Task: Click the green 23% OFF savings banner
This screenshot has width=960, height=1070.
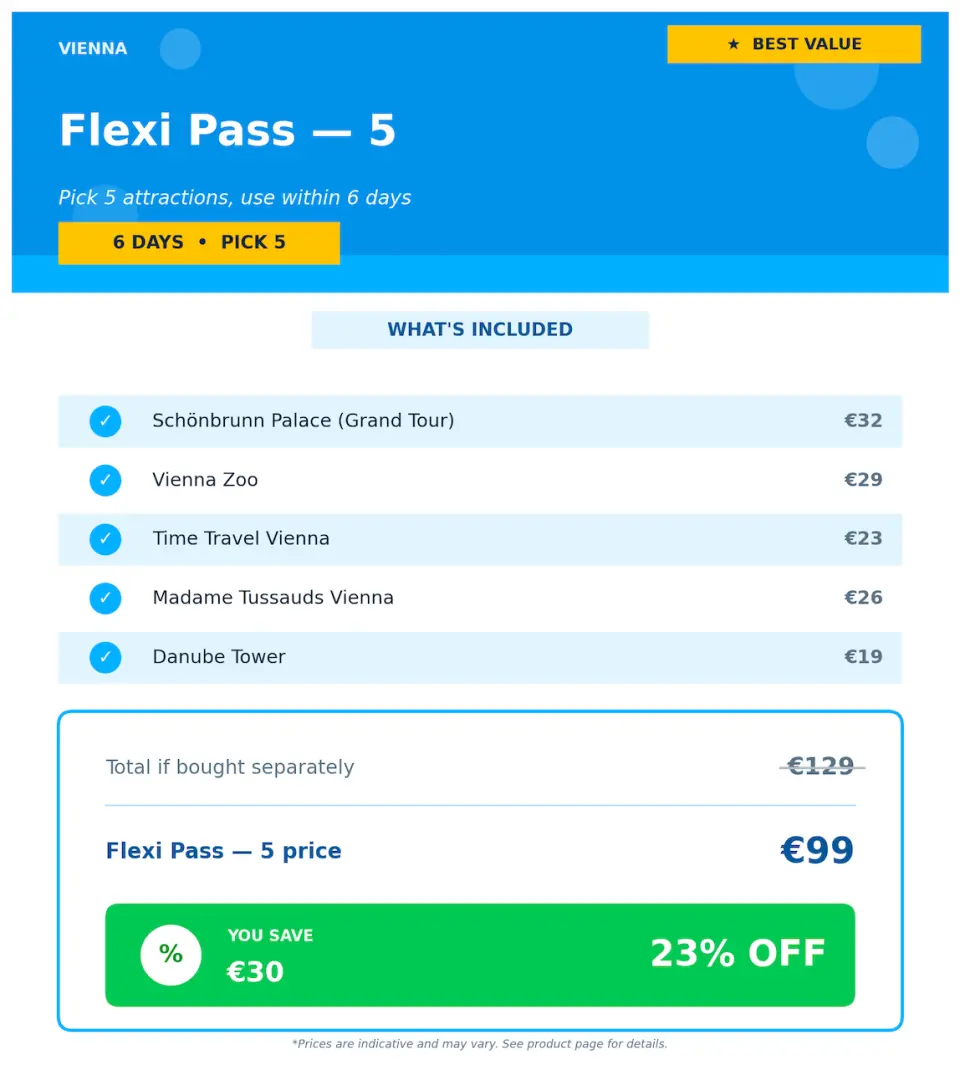Action: (480, 955)
